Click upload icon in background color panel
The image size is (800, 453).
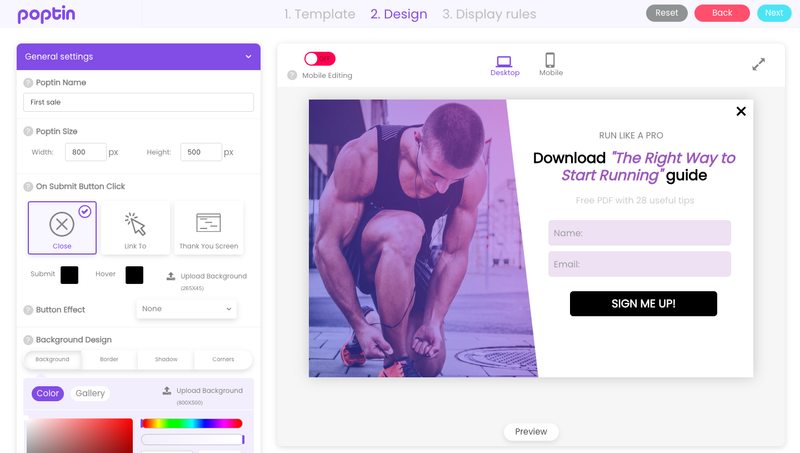(x=167, y=391)
